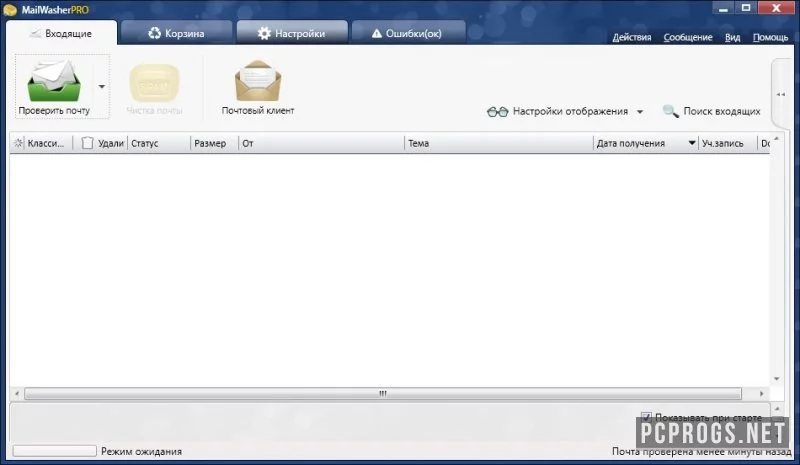Collapse the right side panel arrows
The image size is (800, 465).
pos(781,94)
